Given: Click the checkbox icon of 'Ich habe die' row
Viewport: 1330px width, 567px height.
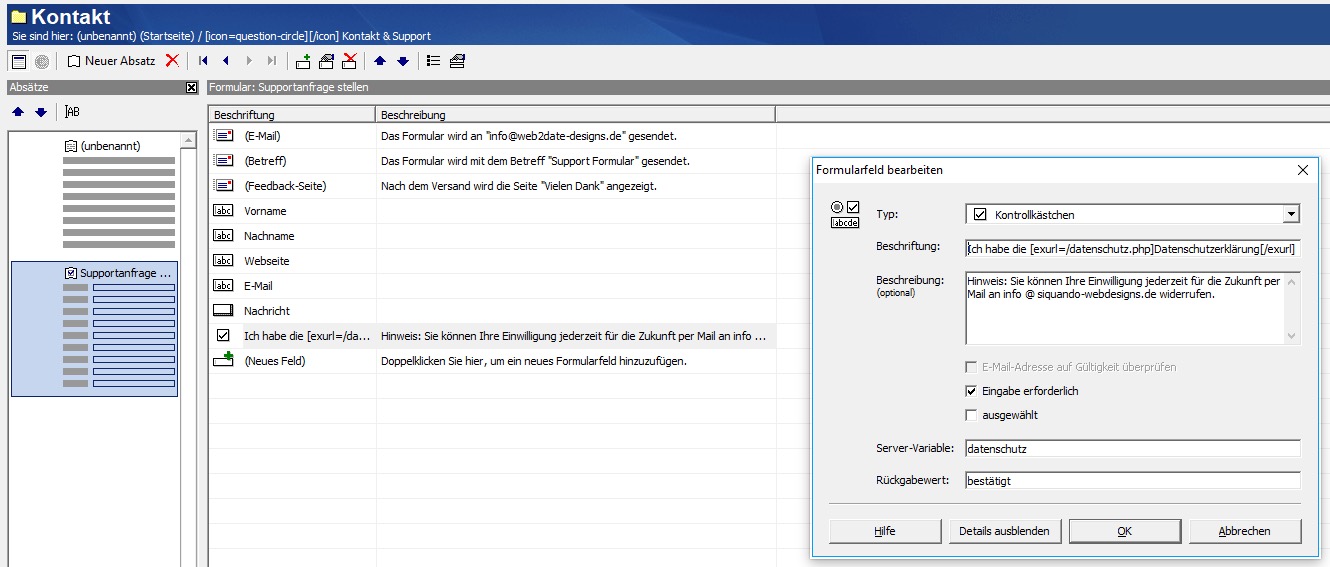Looking at the screenshot, I should pyautogui.click(x=224, y=336).
